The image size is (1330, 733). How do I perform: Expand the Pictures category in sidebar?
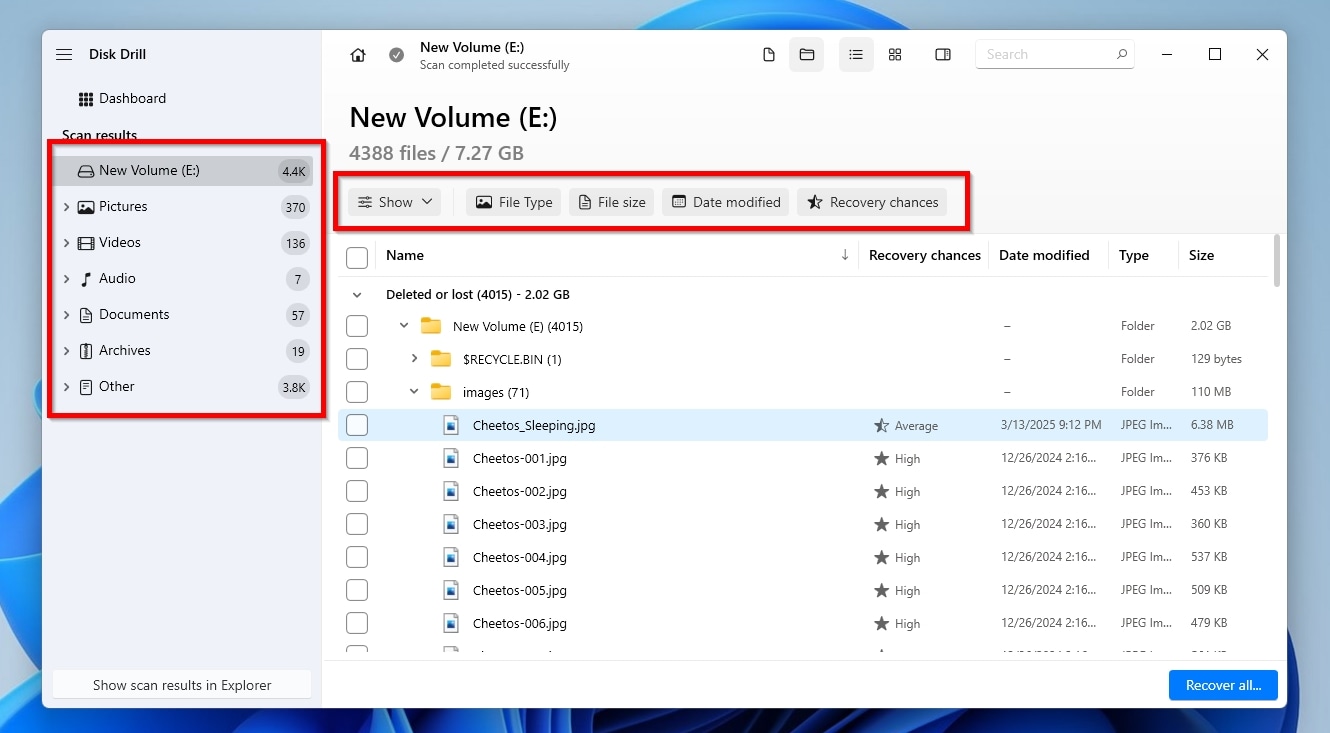point(66,206)
